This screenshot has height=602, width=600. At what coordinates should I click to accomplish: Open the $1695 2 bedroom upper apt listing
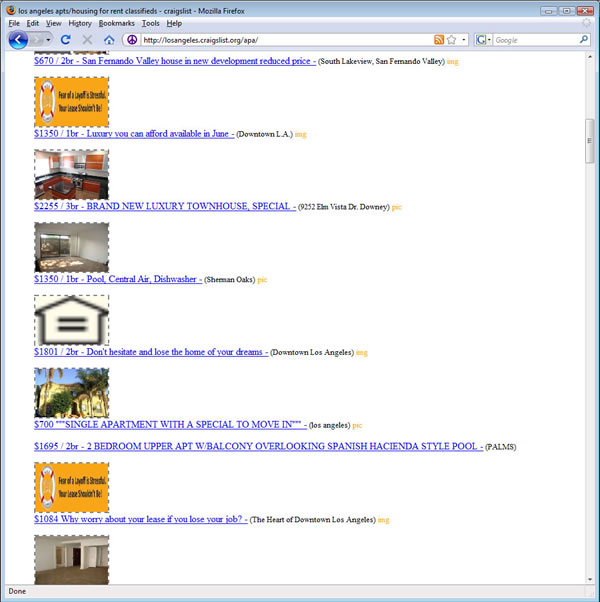coord(257,446)
